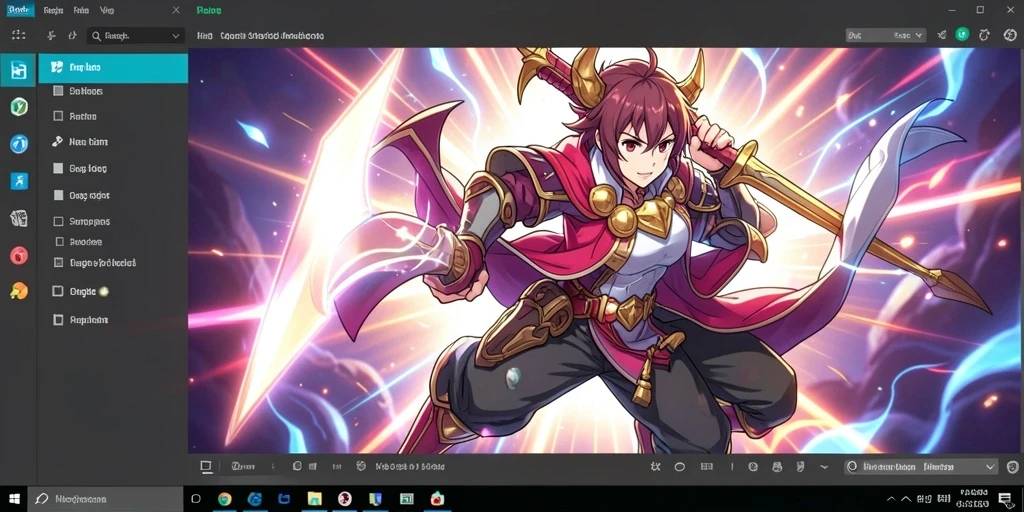The image size is (1024, 512).
Task: Click the green title text in the title bar
Action: (209, 10)
